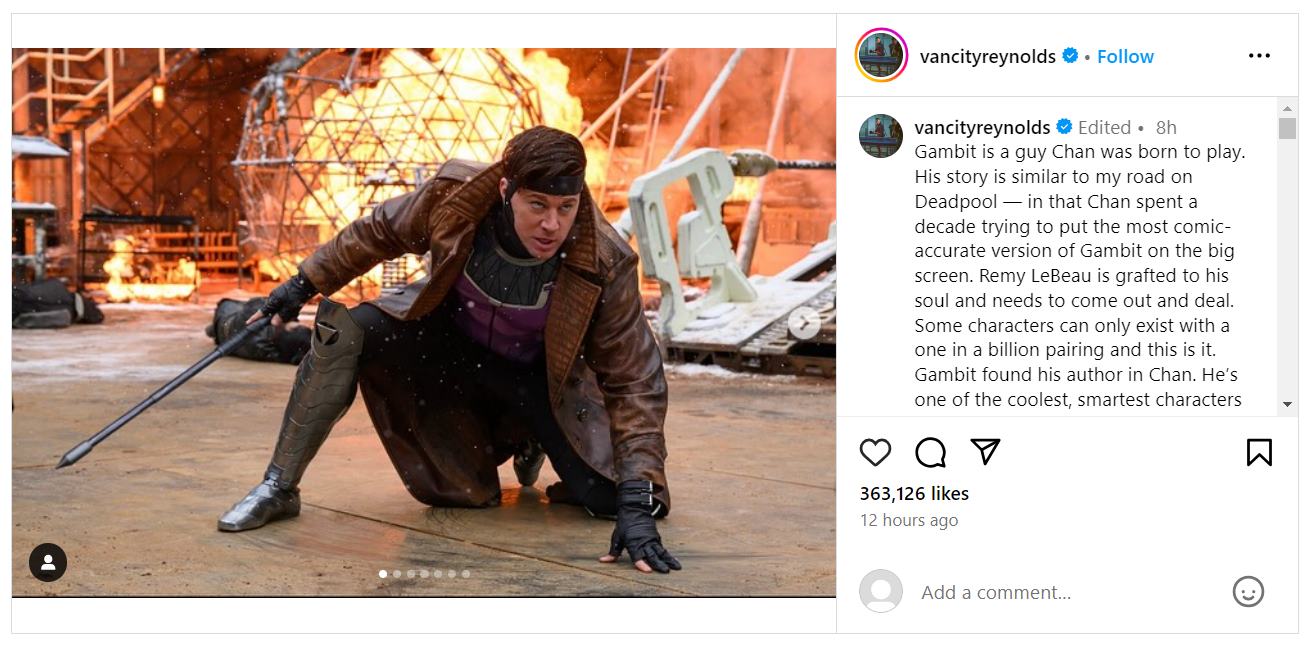Click the smiley emoji icon in the comment box

coord(1247,591)
